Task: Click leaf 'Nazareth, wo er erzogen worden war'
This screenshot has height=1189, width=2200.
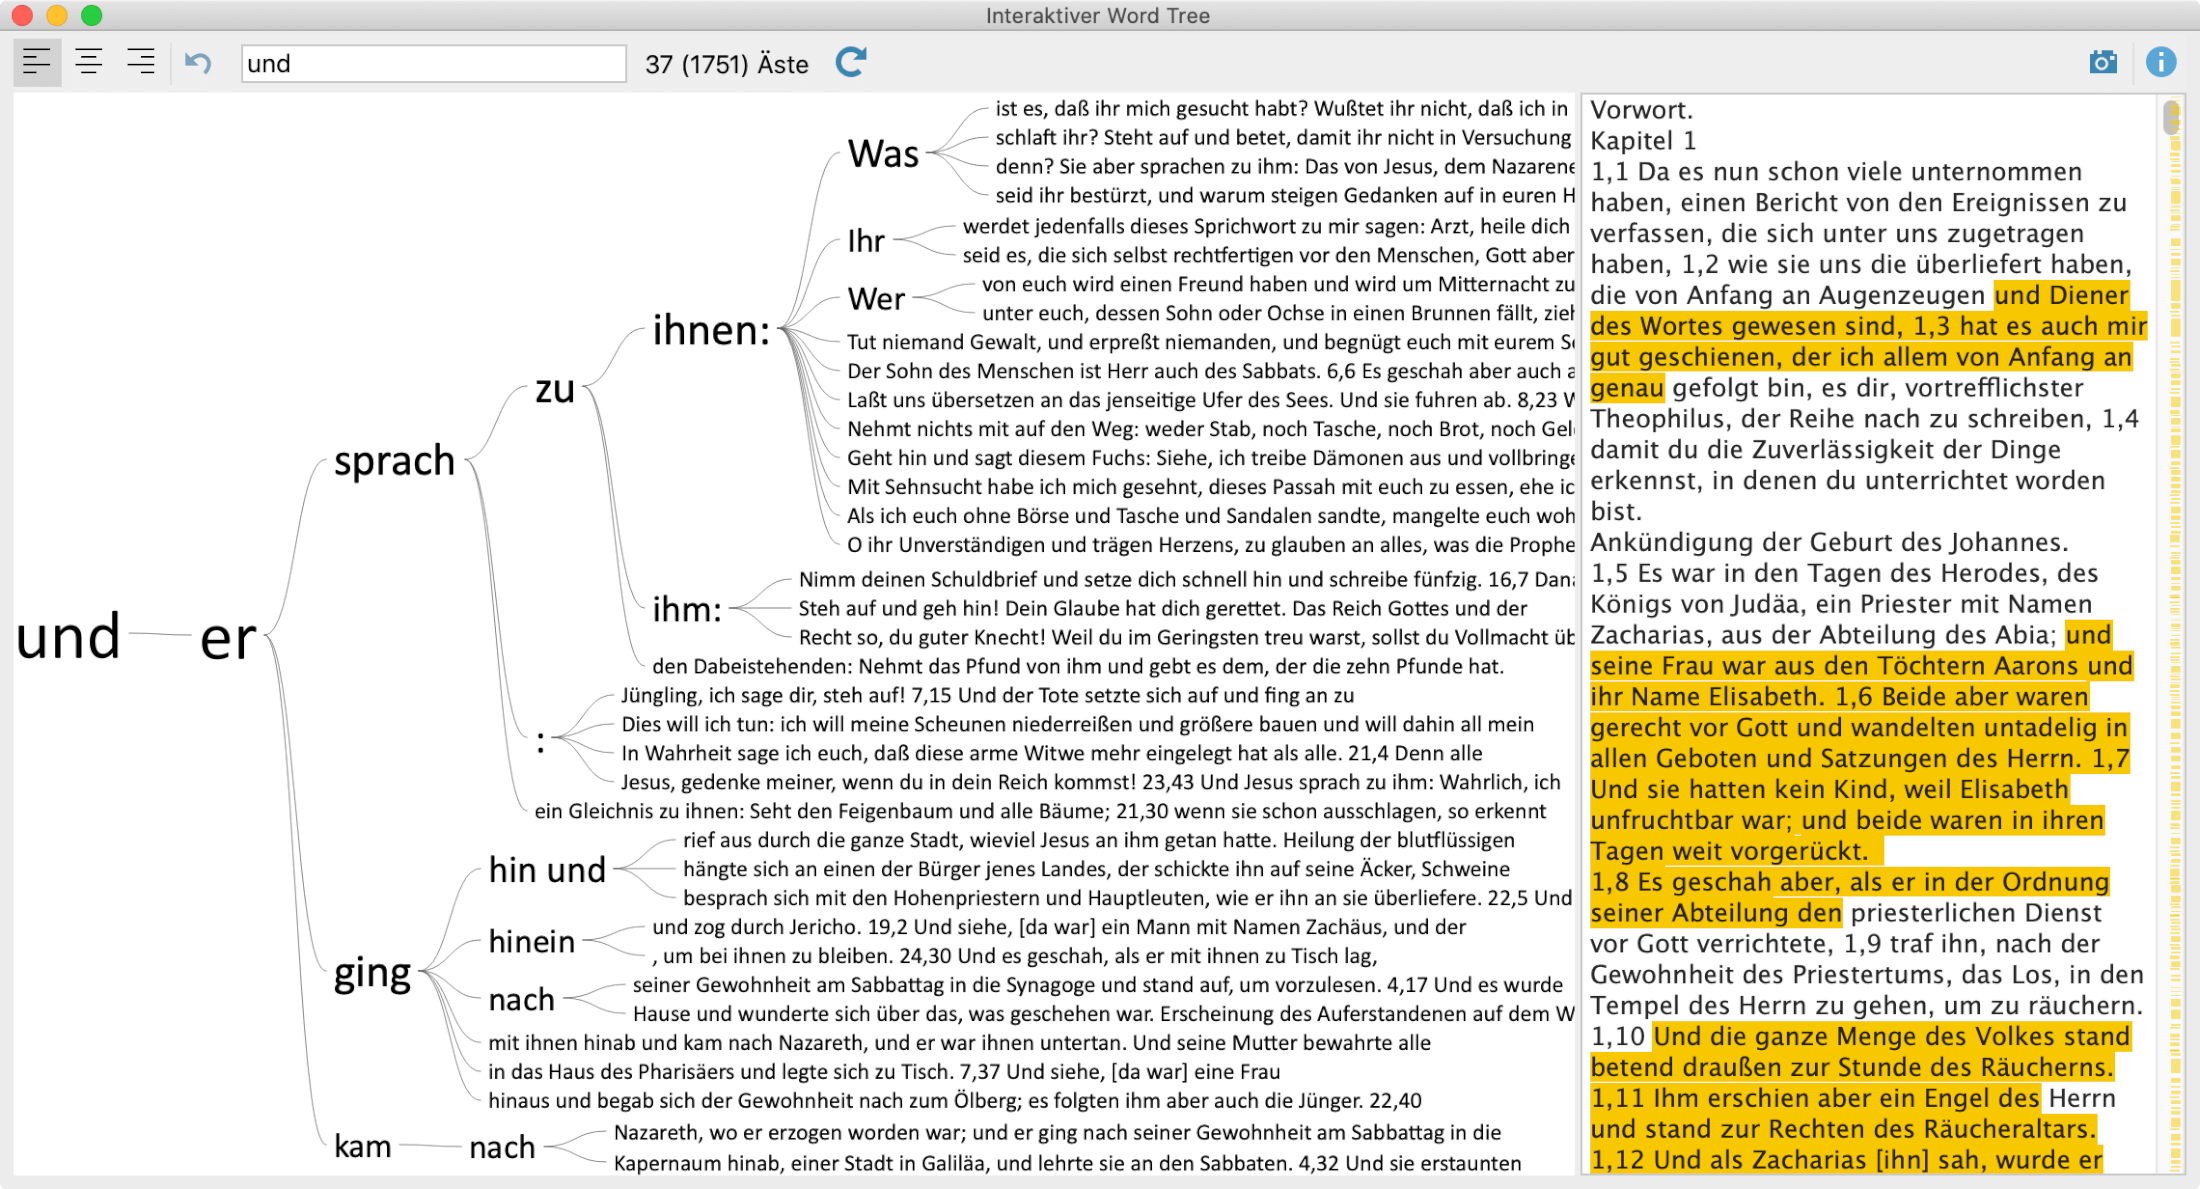Action: click(x=1057, y=1133)
